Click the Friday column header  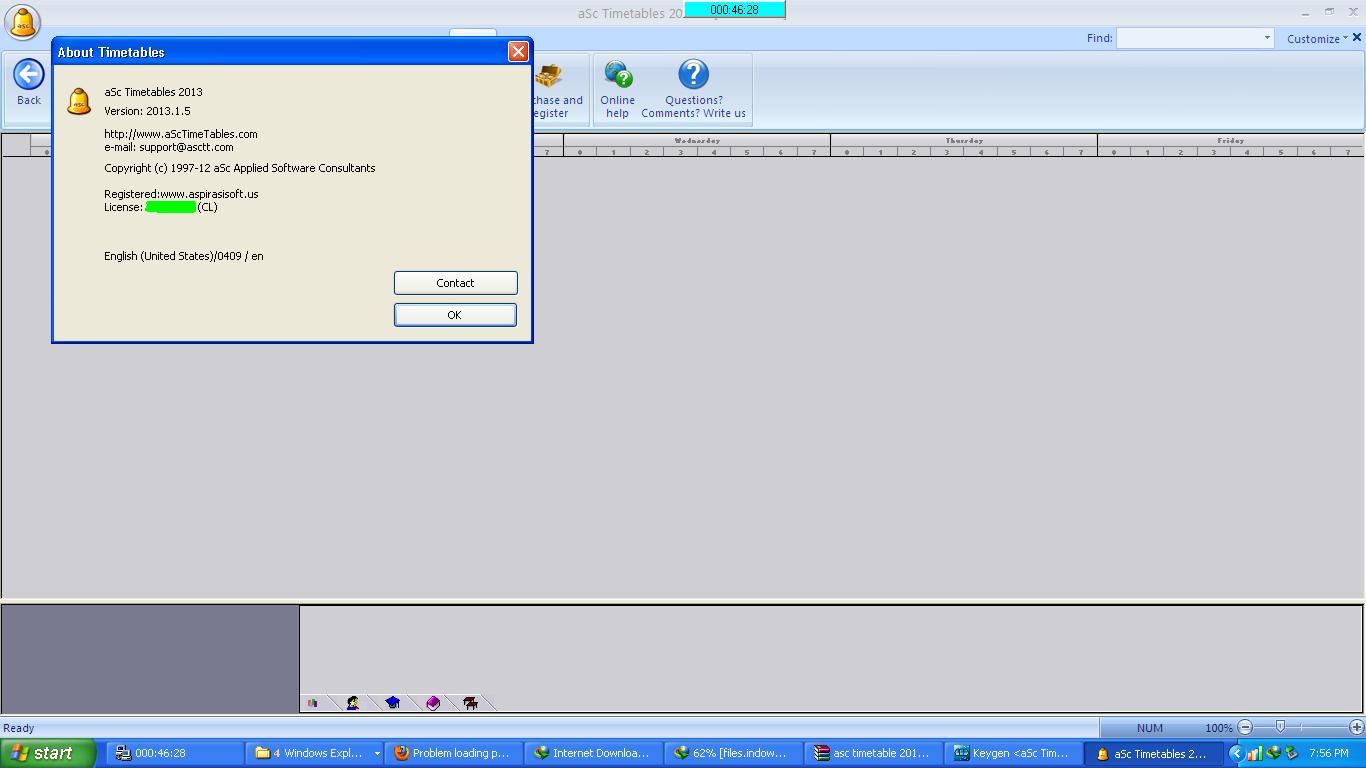1231,141
